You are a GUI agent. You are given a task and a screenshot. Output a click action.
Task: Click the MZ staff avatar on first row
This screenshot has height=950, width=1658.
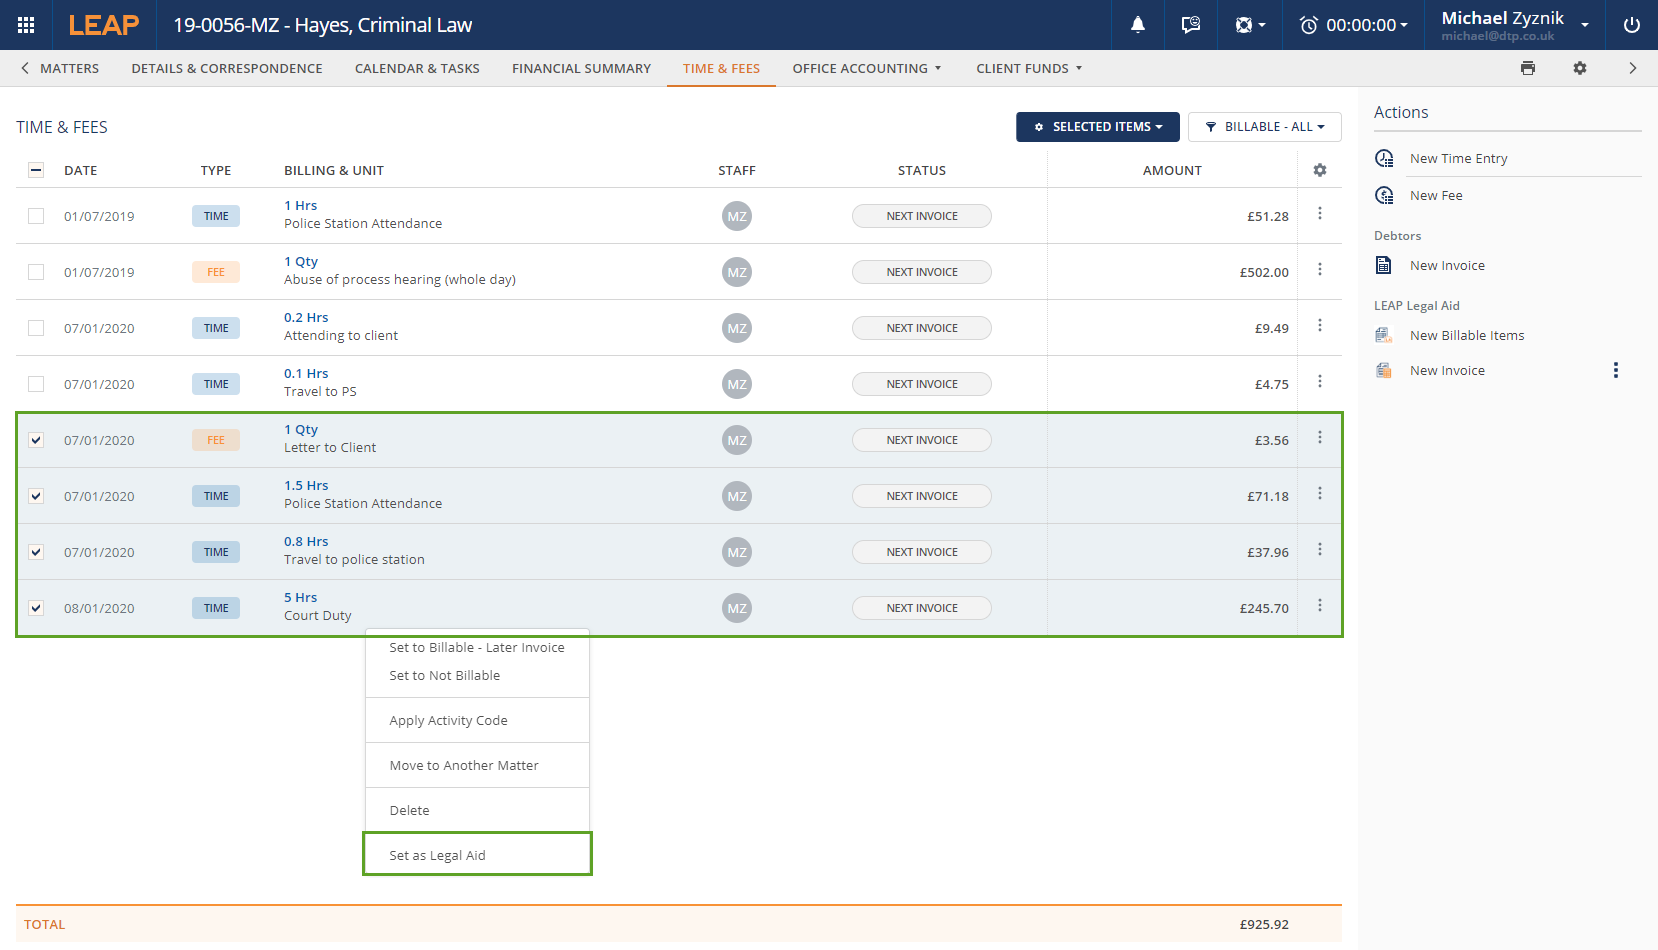tap(736, 216)
